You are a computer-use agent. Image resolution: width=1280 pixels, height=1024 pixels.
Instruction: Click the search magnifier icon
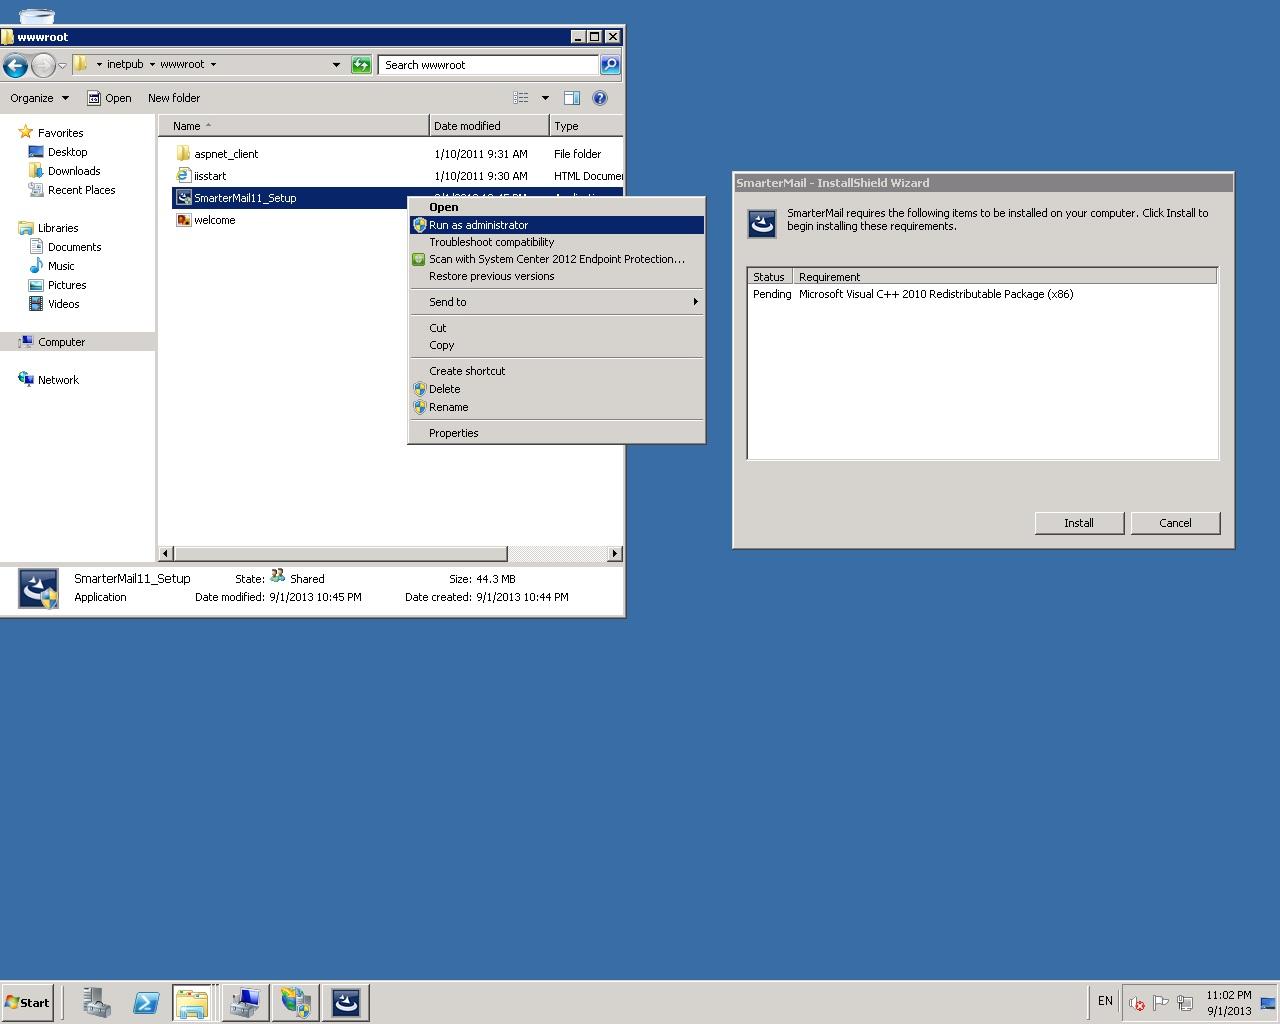[609, 65]
